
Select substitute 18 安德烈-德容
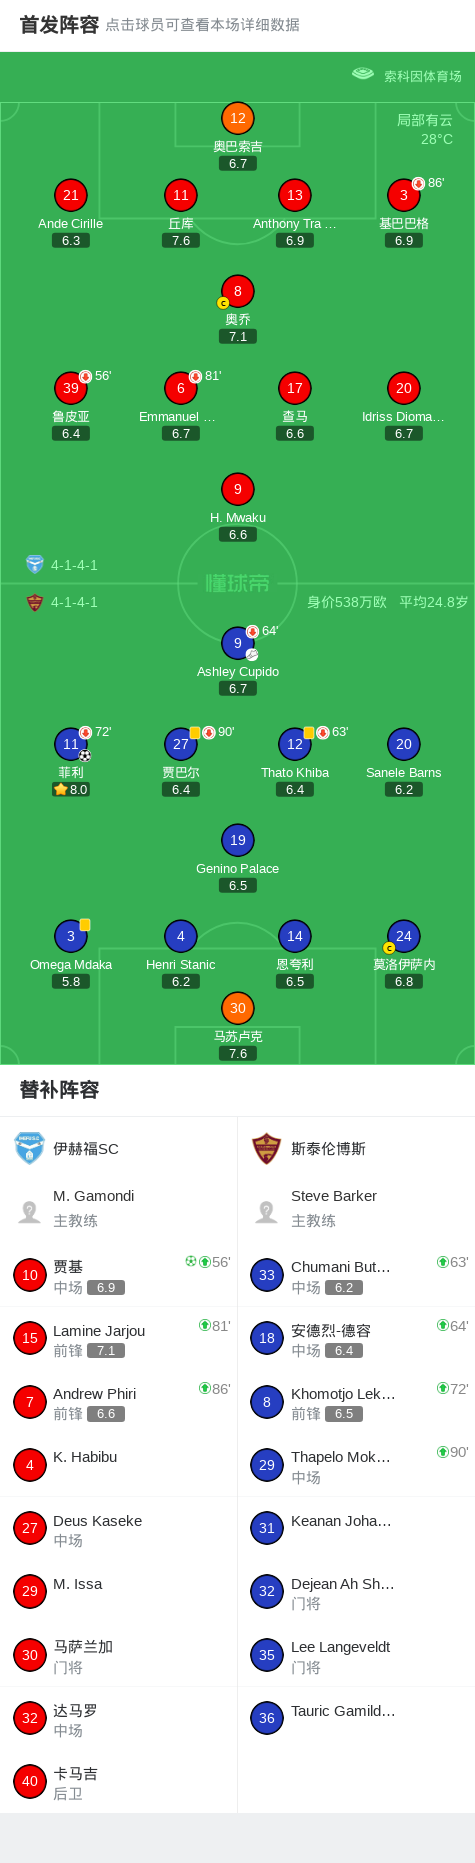(356, 1338)
